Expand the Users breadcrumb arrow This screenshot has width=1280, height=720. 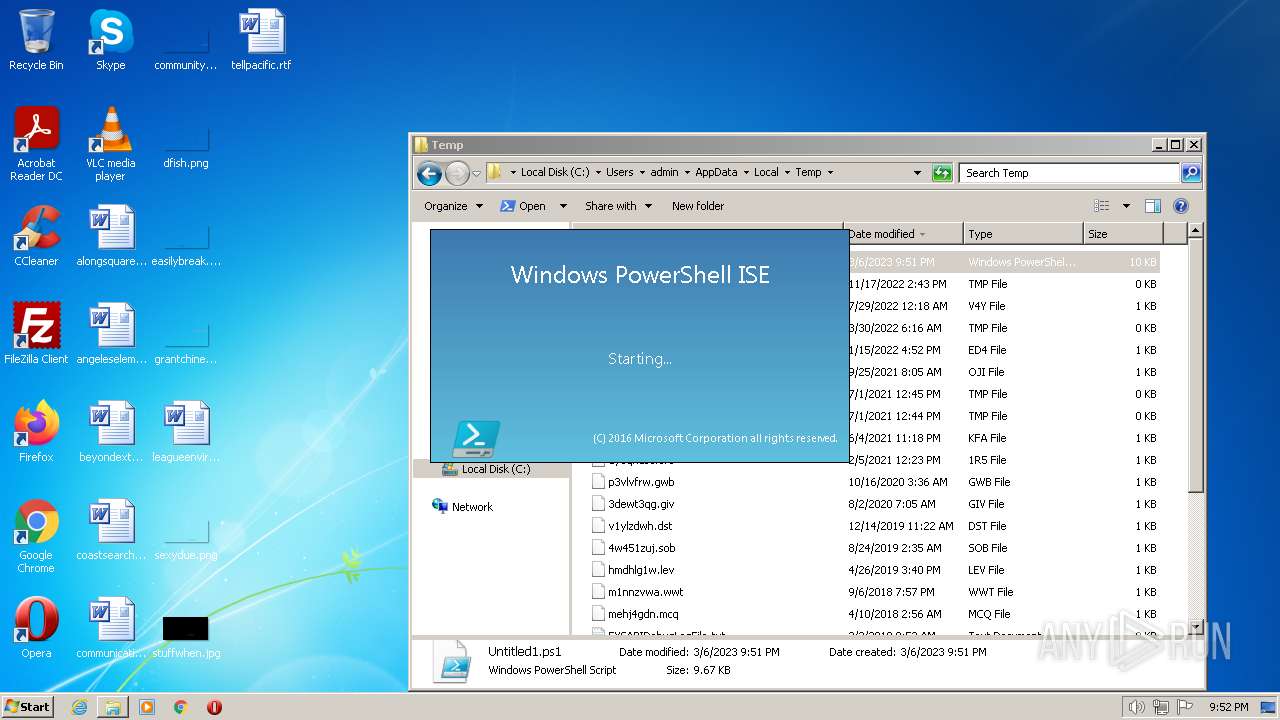click(x=642, y=173)
